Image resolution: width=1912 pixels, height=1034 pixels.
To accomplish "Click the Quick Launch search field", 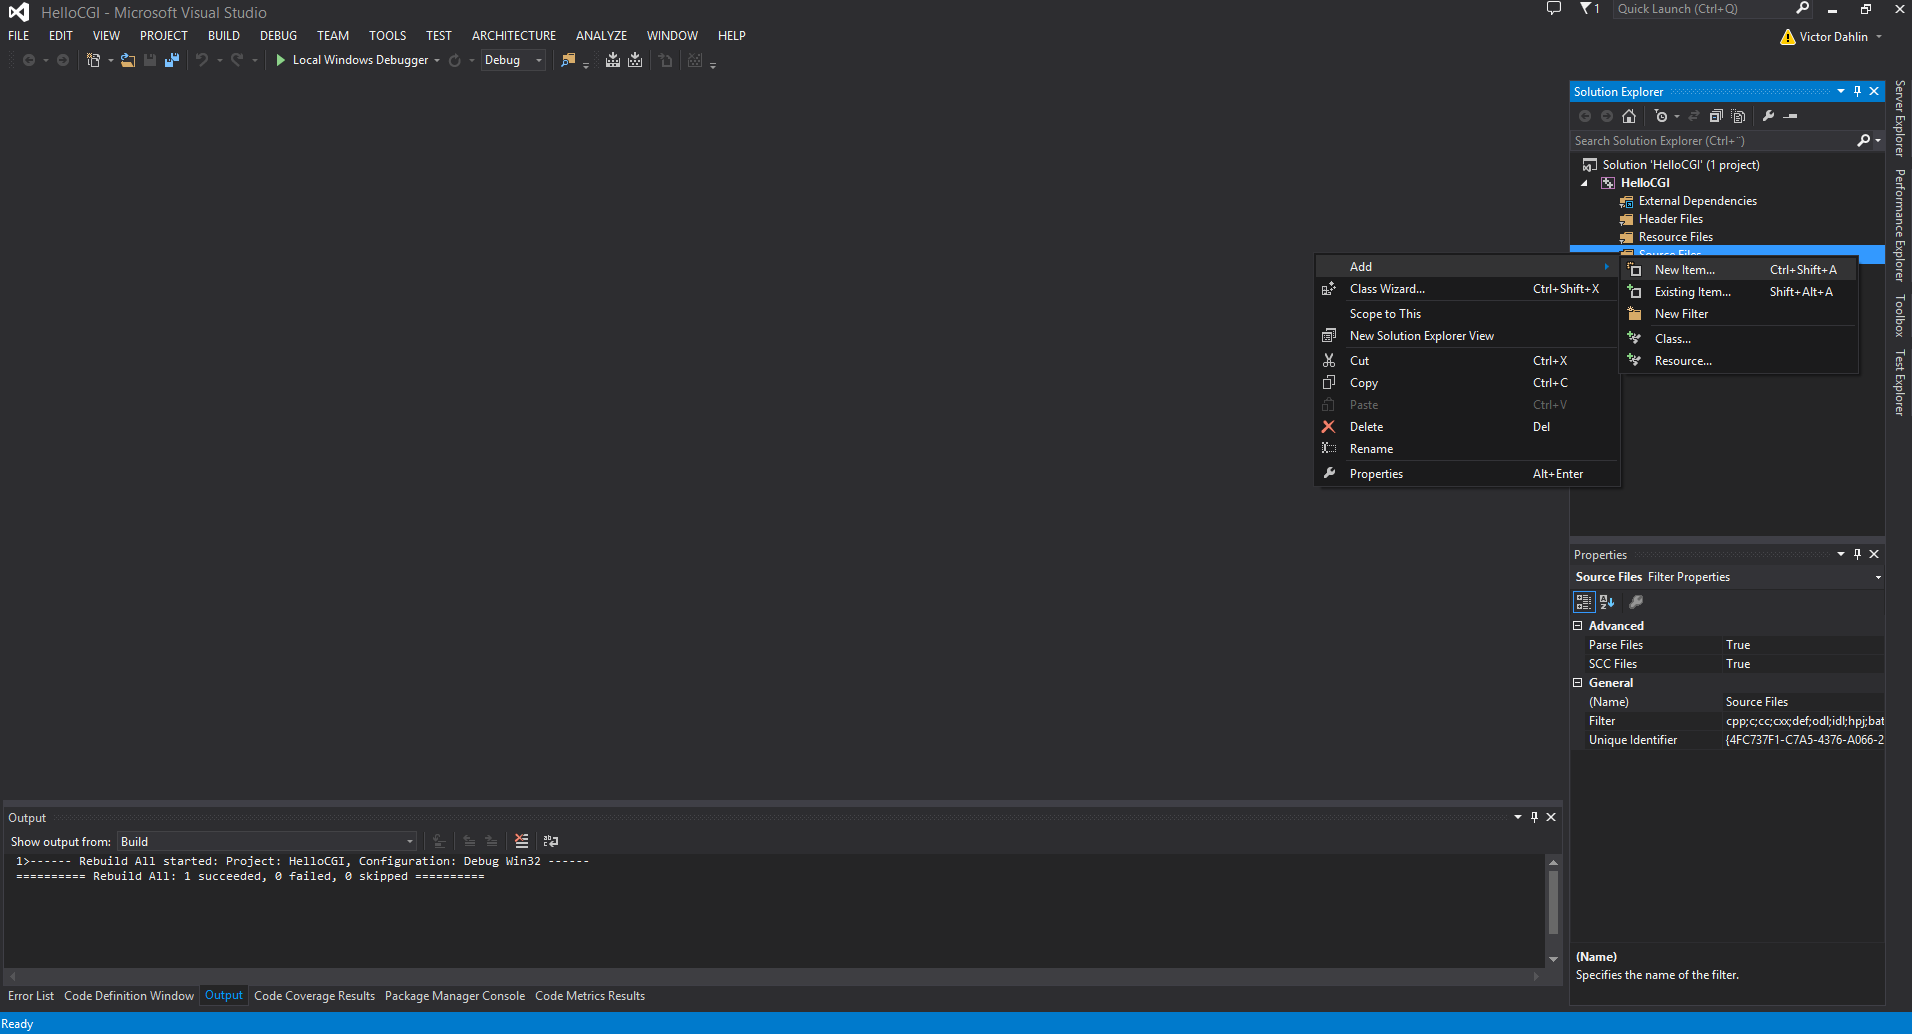I will tap(1704, 9).
